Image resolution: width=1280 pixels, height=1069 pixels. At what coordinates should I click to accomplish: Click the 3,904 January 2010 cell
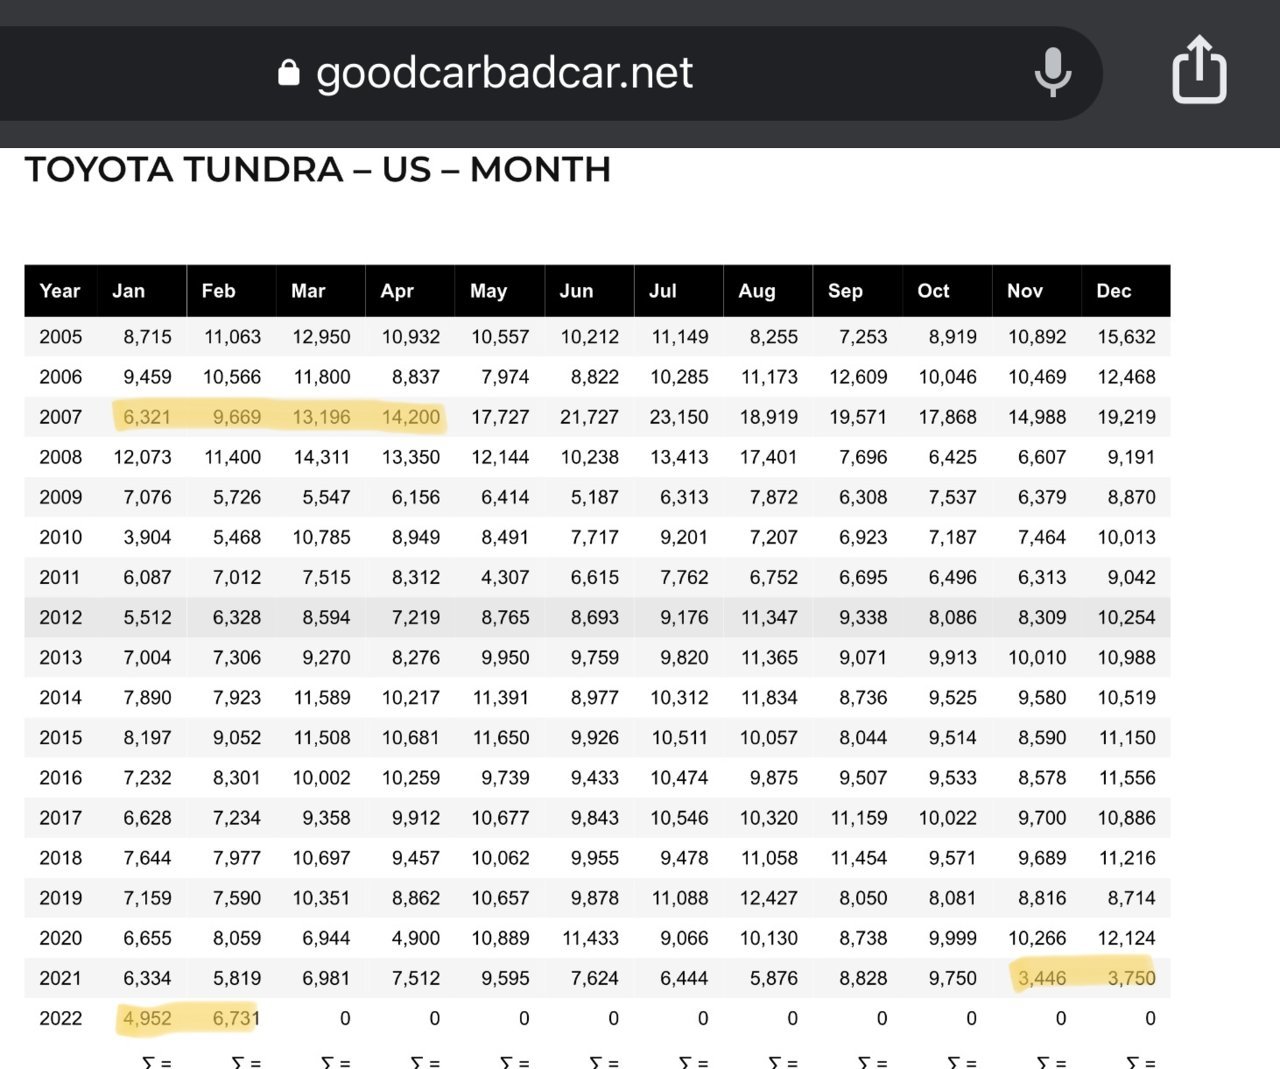tap(147, 537)
